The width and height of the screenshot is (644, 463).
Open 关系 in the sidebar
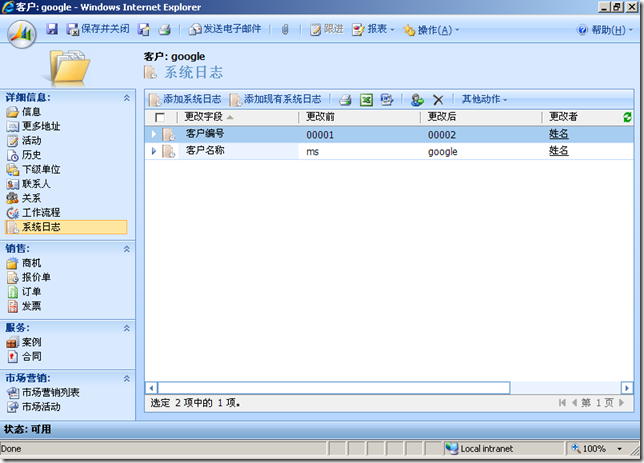[x=24, y=198]
